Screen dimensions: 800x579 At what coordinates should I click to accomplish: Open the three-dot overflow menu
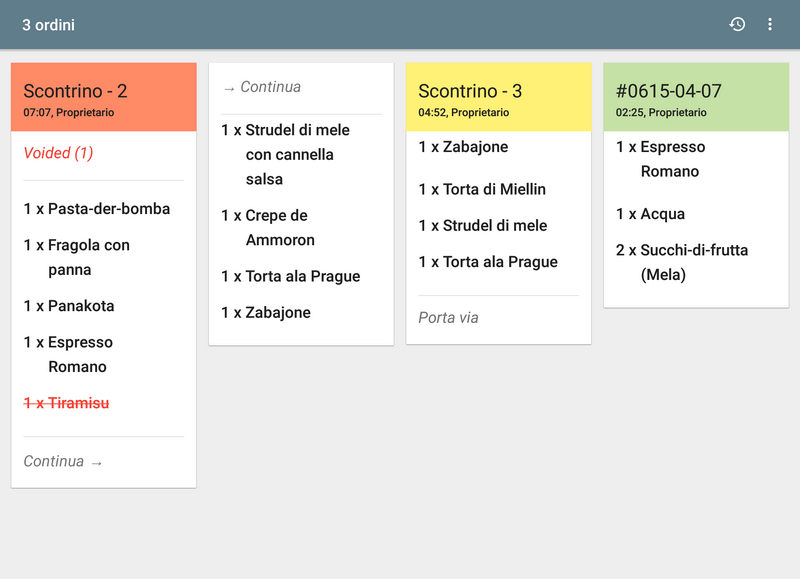[x=770, y=24]
